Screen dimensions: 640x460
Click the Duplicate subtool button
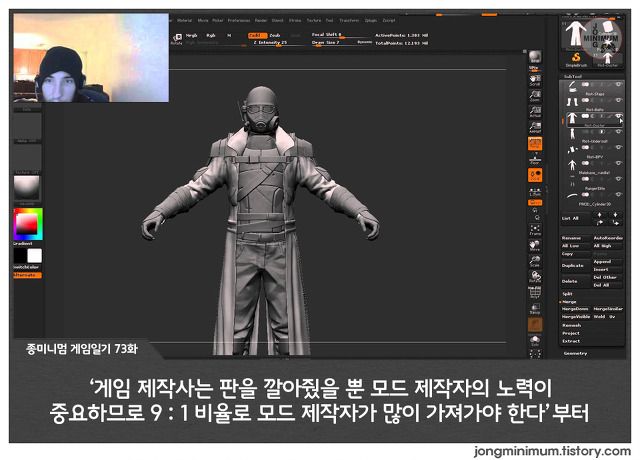576,266
